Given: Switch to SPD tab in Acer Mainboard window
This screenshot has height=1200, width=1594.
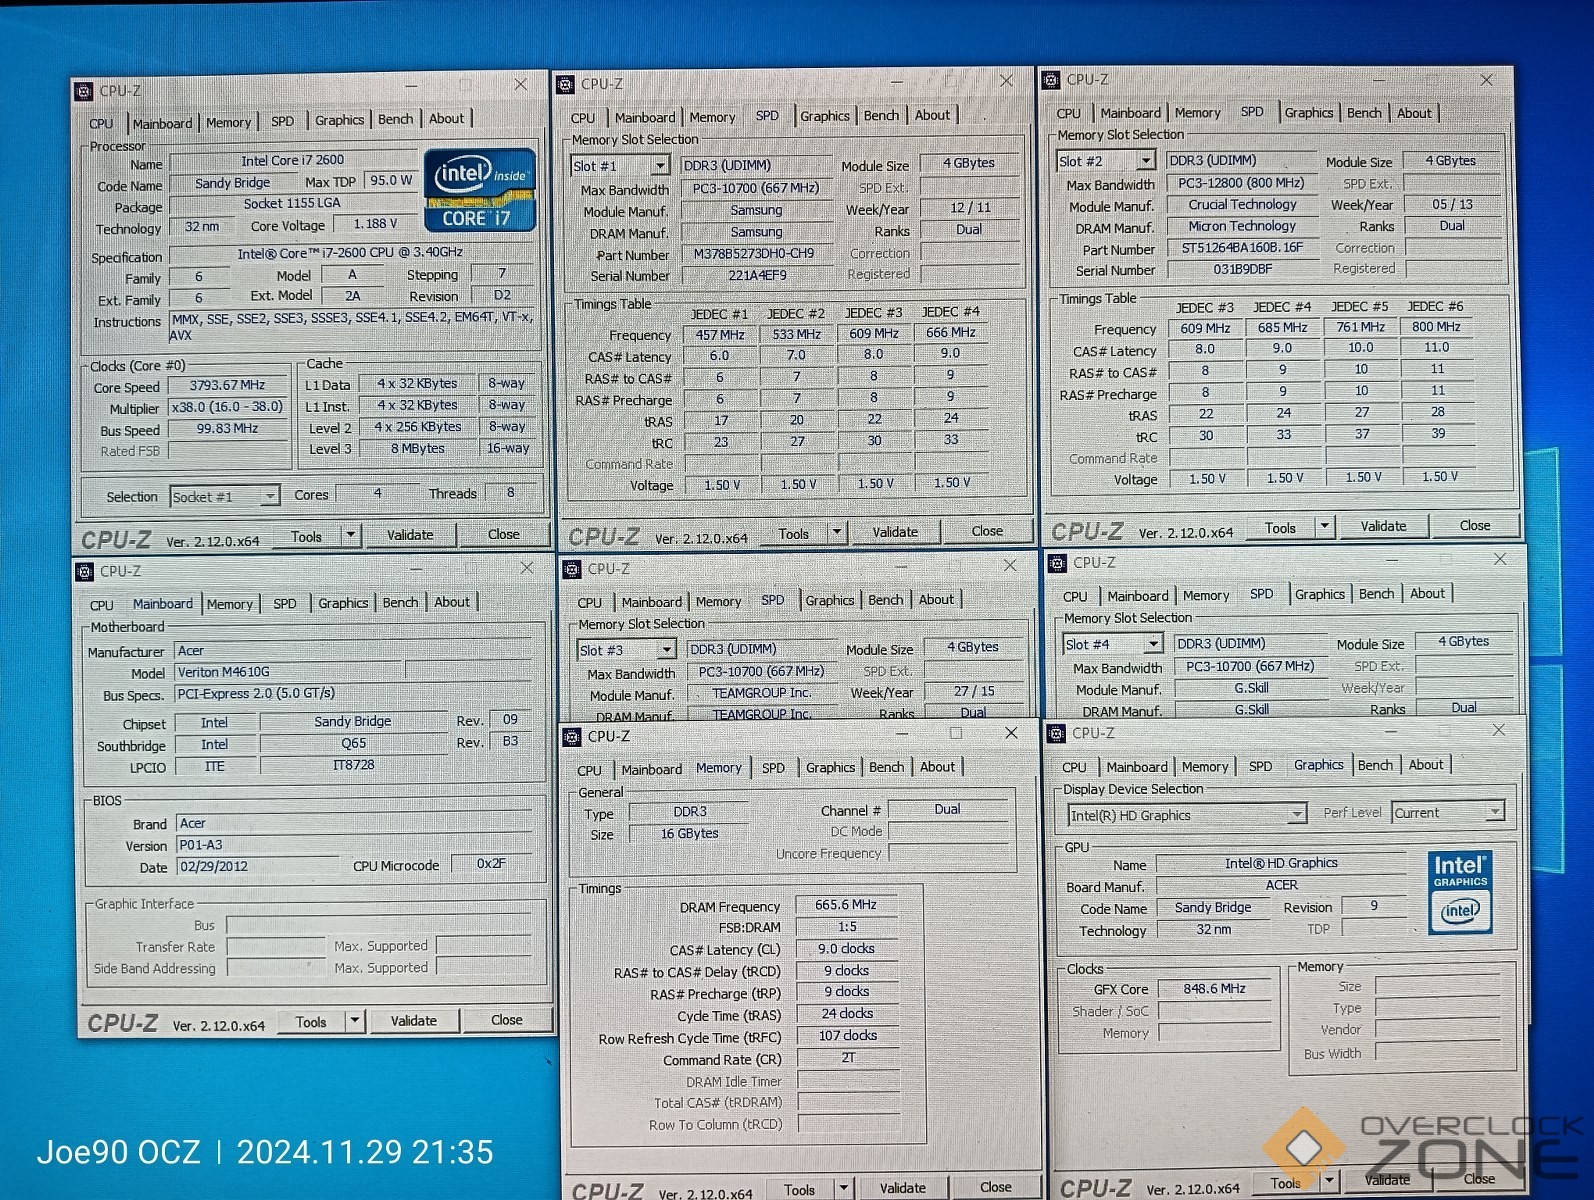Looking at the screenshot, I should [x=285, y=604].
